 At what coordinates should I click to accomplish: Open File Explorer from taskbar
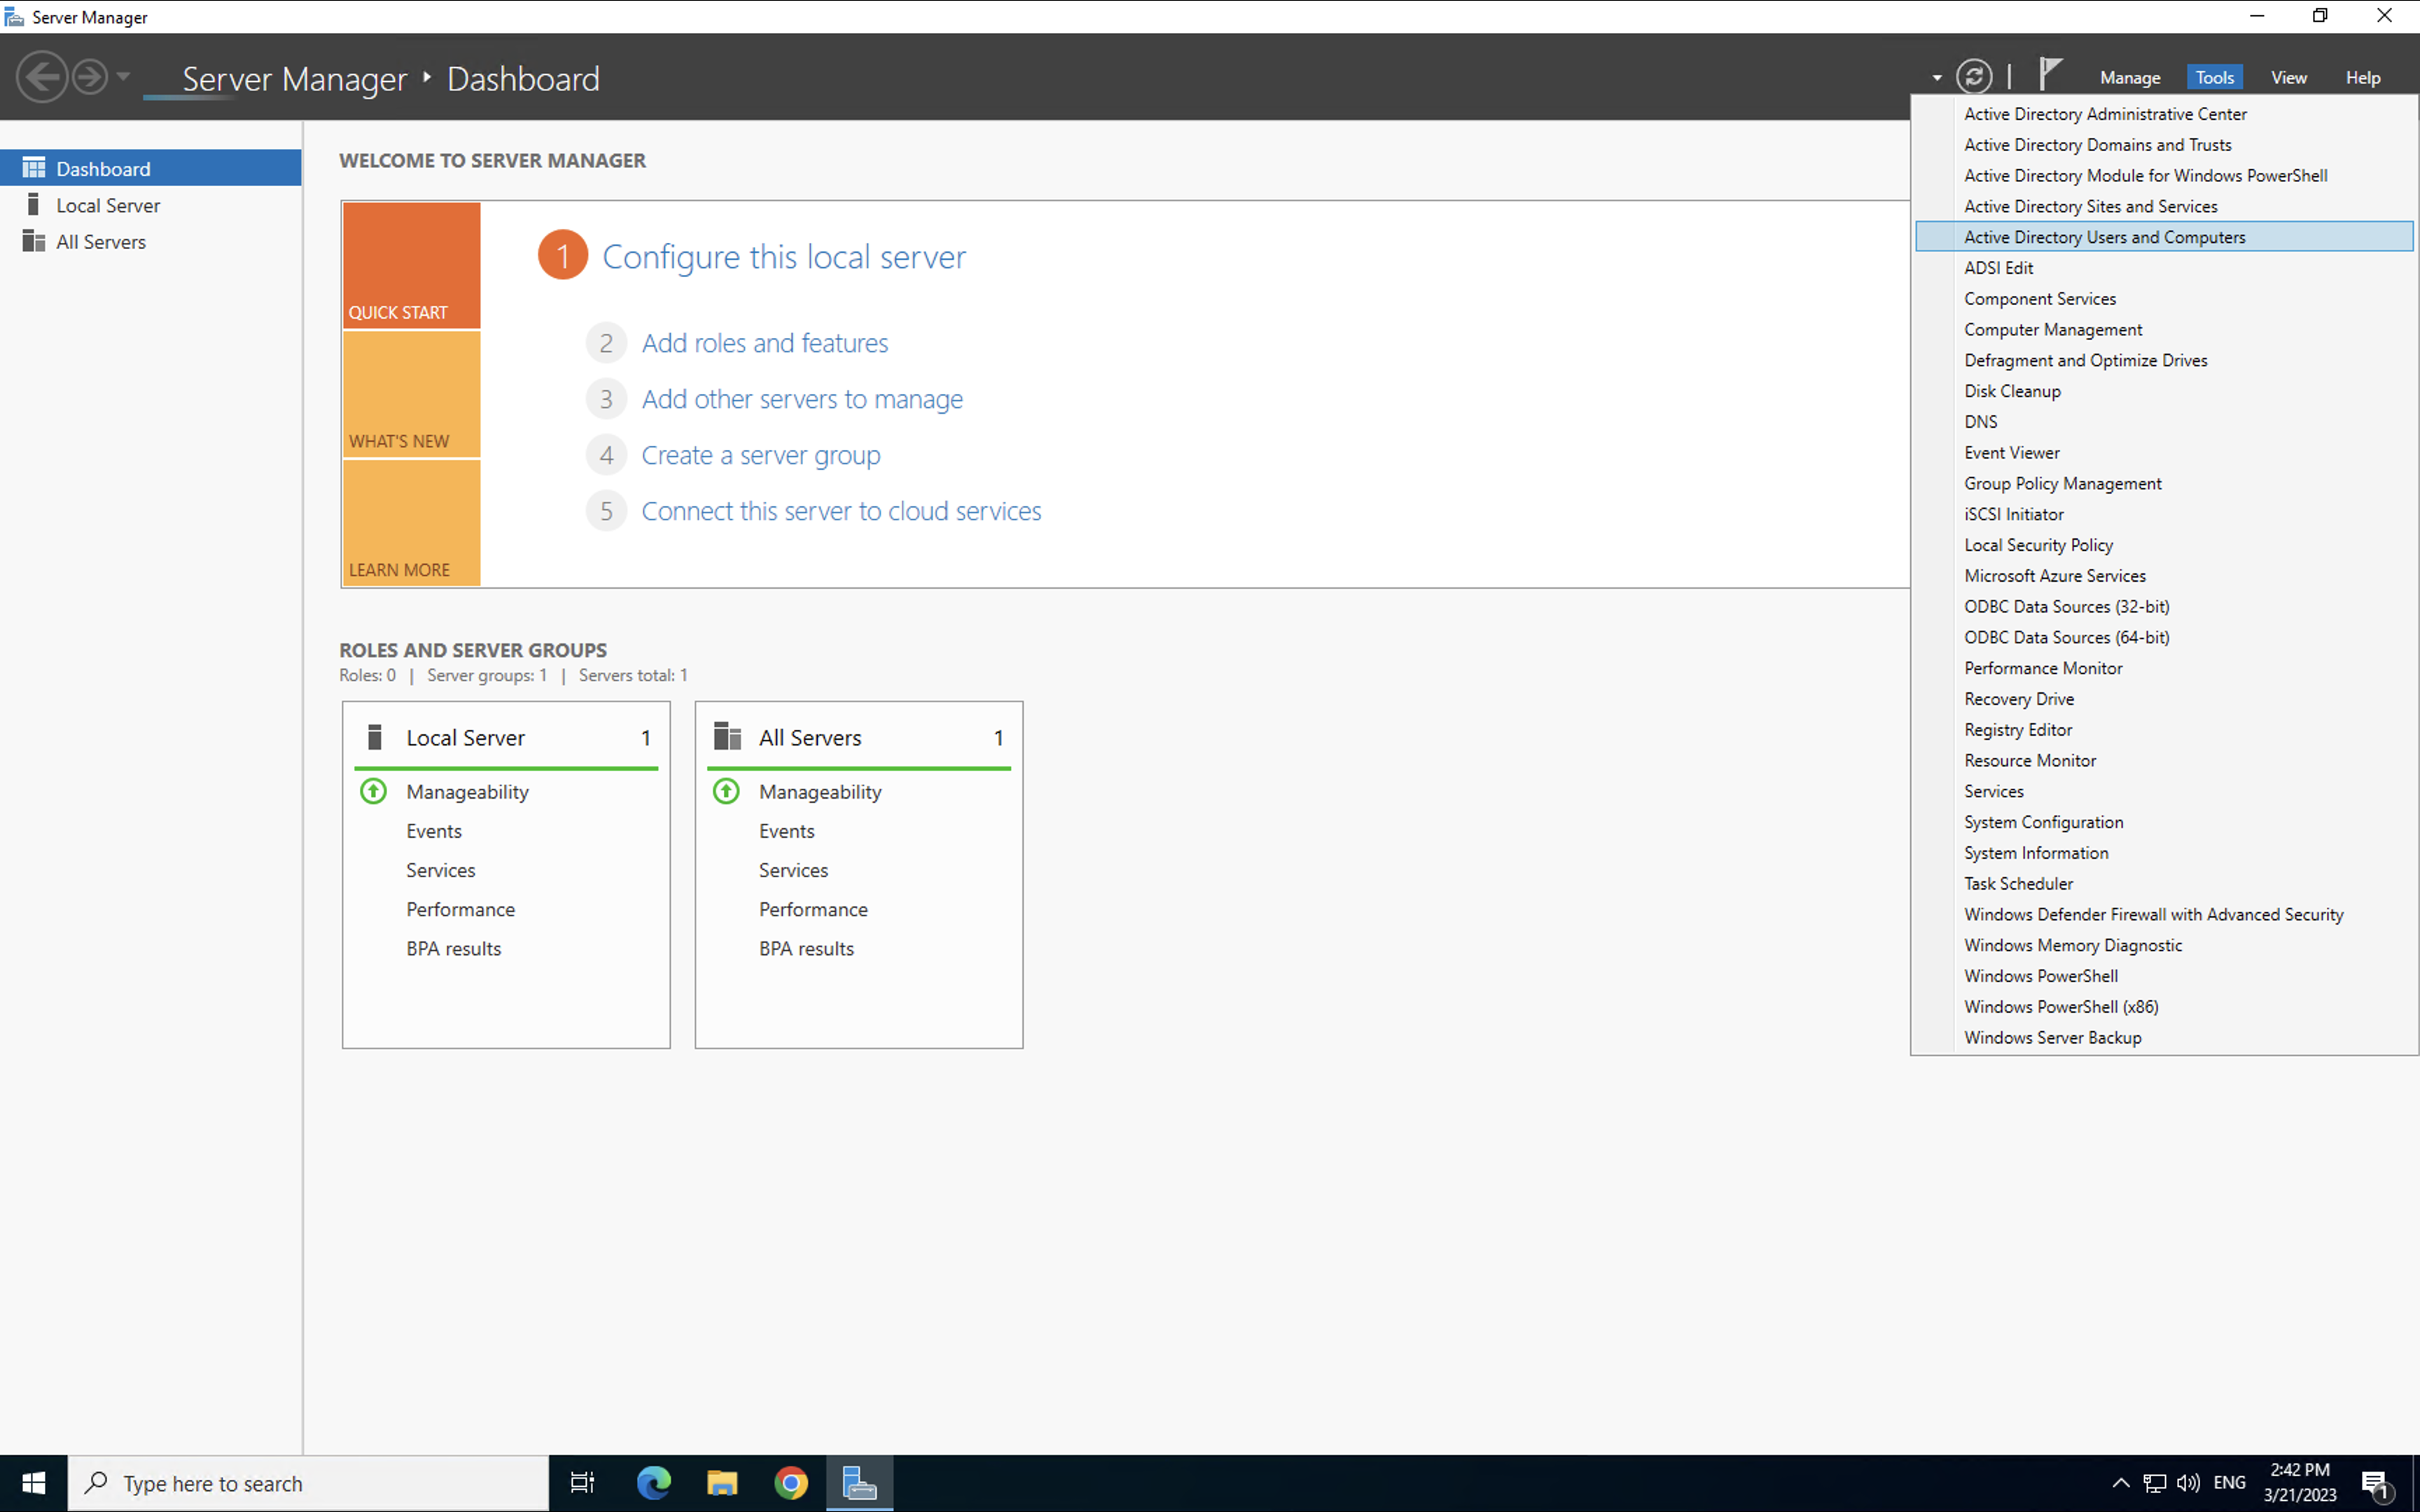click(x=722, y=1483)
